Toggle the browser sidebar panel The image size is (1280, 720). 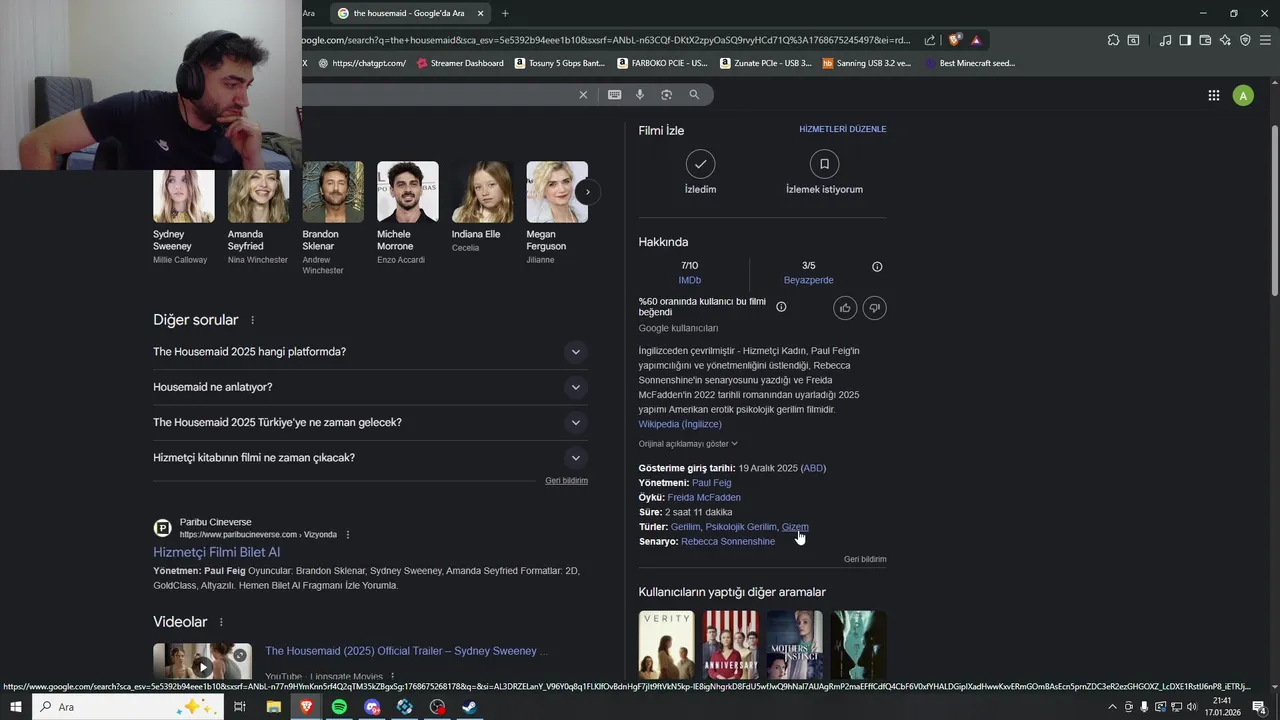[x=1185, y=40]
